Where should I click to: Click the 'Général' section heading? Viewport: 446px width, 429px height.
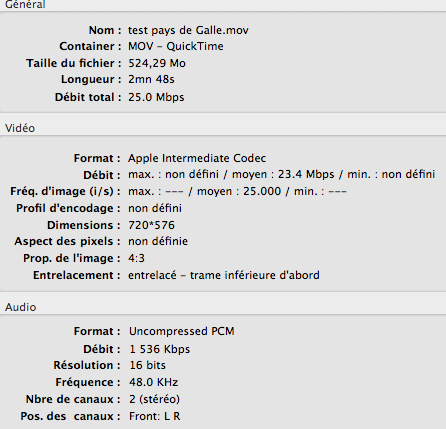pyautogui.click(x=25, y=5)
